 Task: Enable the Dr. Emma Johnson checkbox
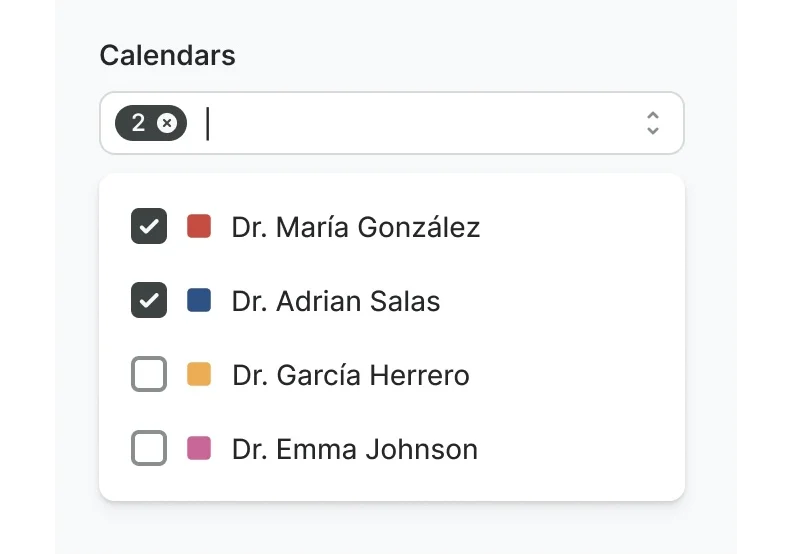[149, 449]
